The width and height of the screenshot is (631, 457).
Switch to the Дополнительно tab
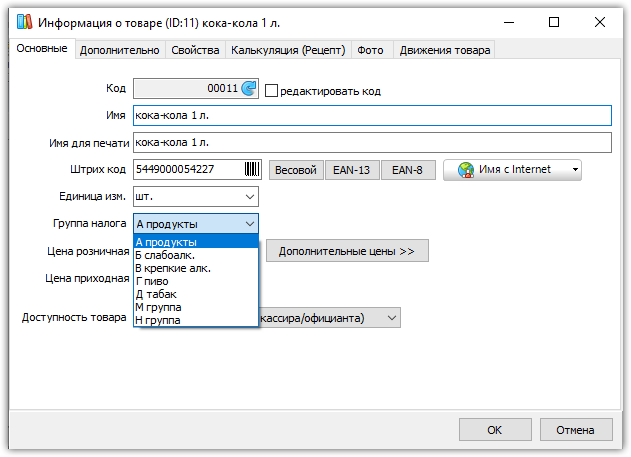(120, 50)
